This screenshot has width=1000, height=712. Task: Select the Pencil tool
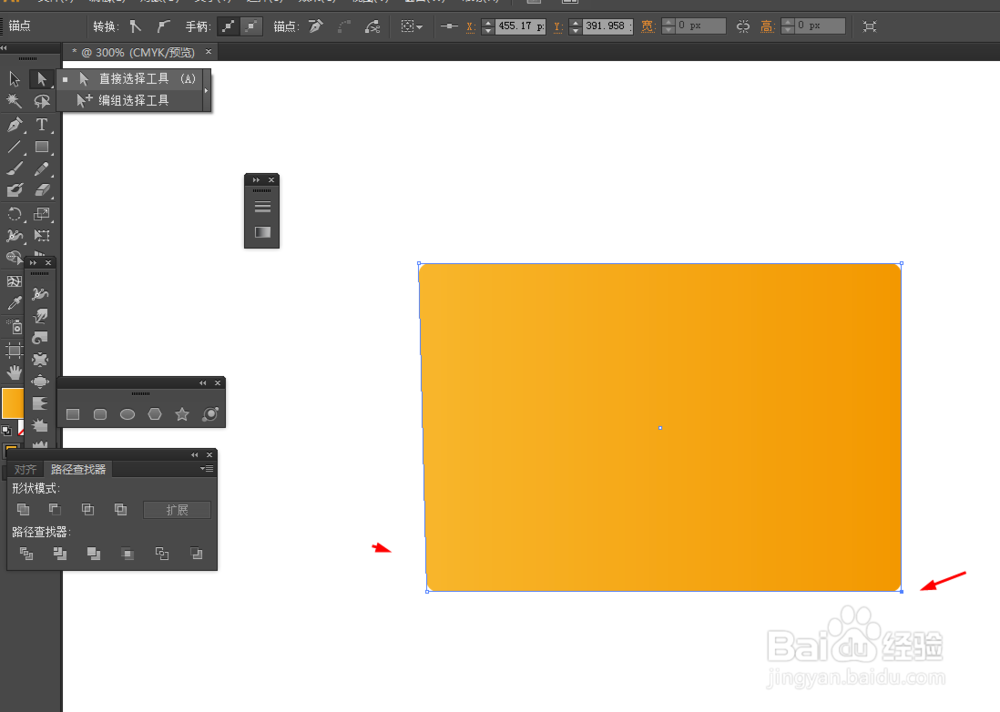41,168
